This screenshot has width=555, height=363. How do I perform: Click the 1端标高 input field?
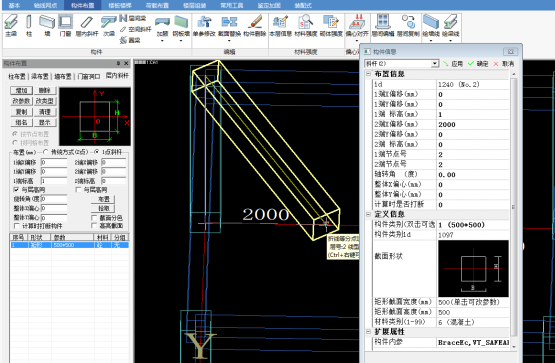(x=54, y=181)
